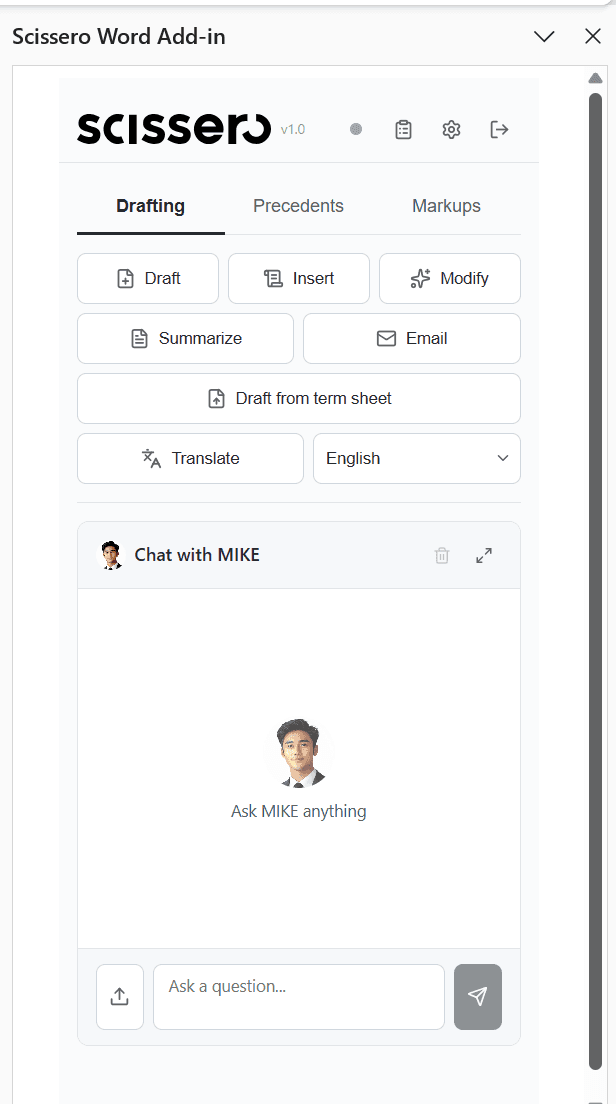The image size is (616, 1104).
Task: Close the Scissero Word Add-in pane
Action: click(593, 37)
